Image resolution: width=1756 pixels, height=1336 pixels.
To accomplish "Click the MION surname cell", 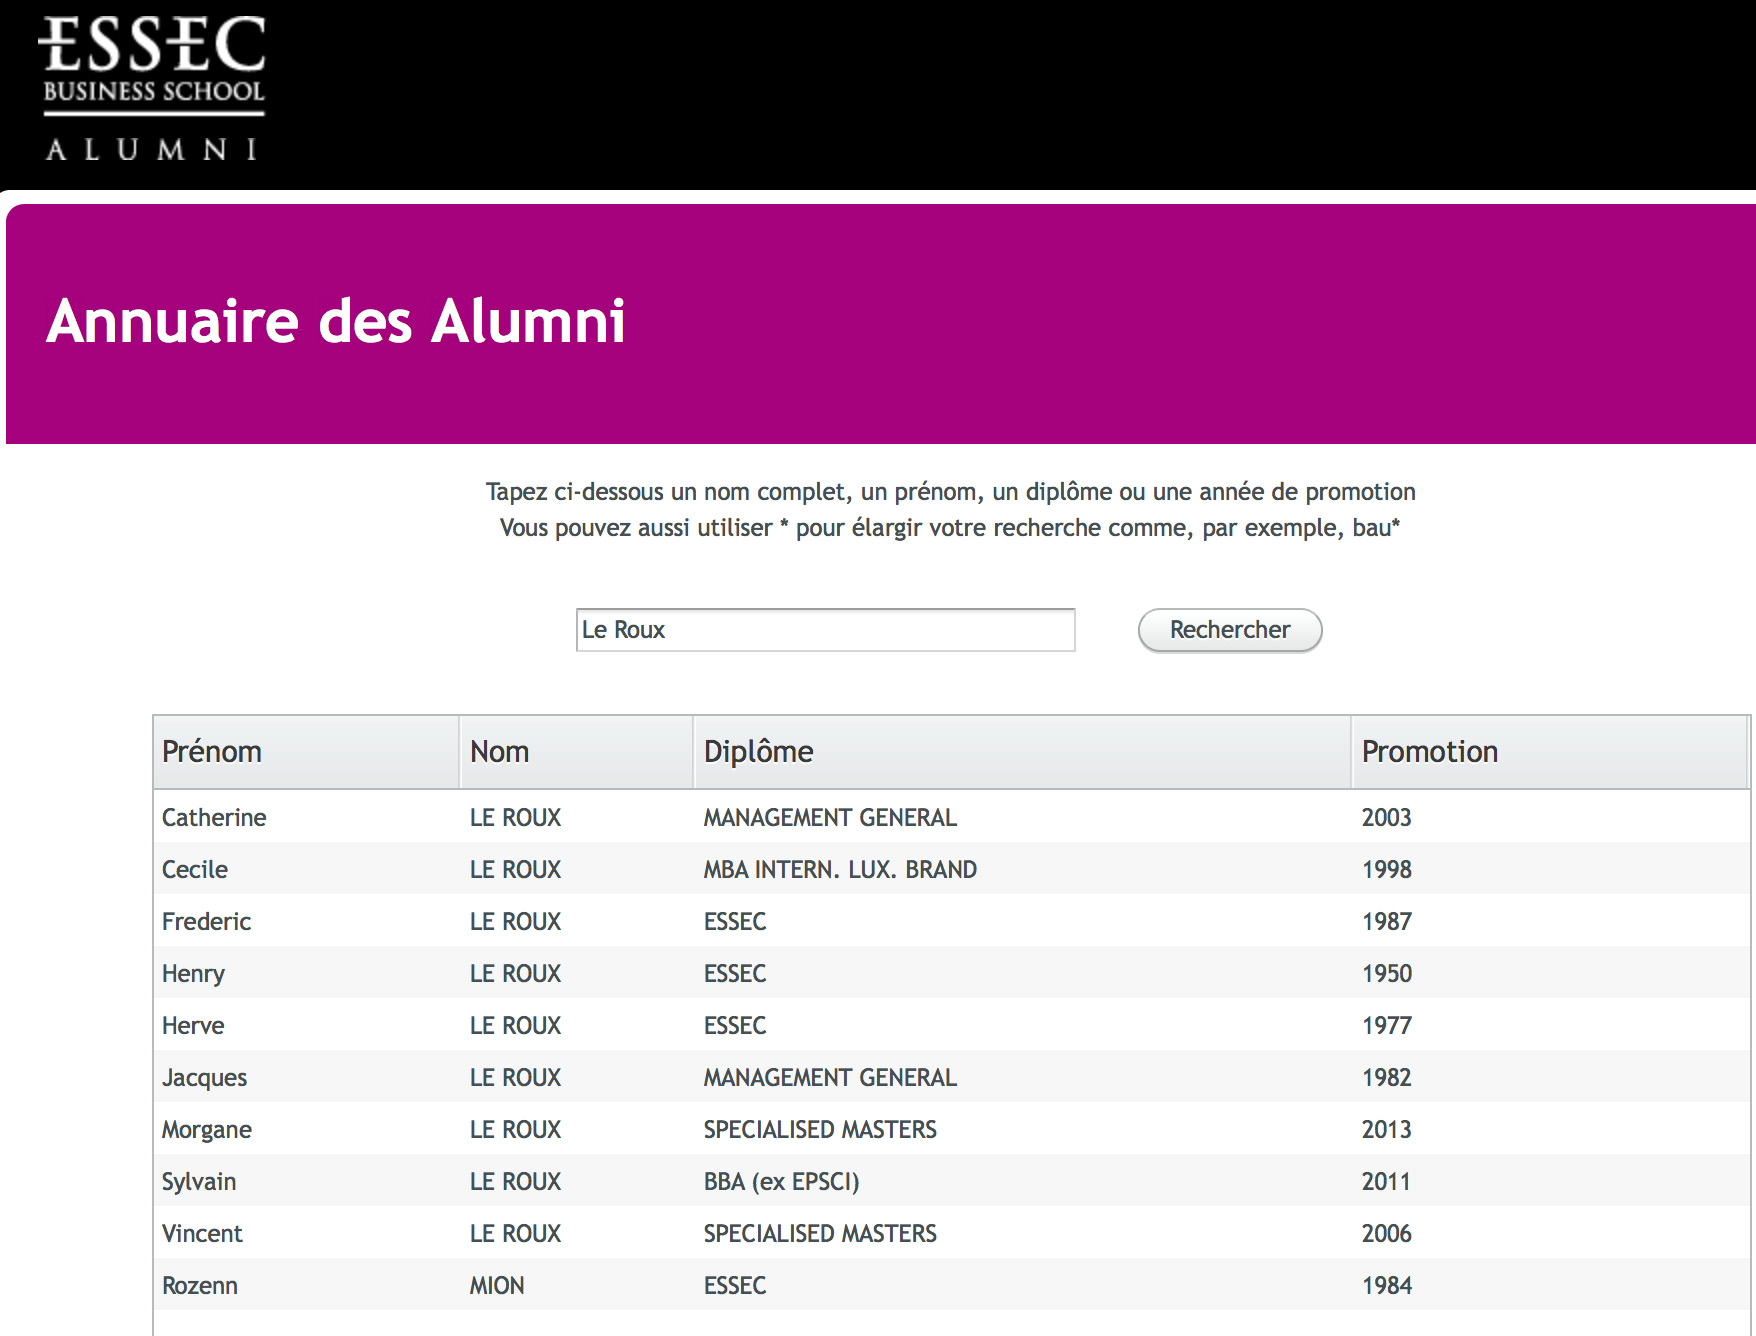I will click(x=497, y=1285).
